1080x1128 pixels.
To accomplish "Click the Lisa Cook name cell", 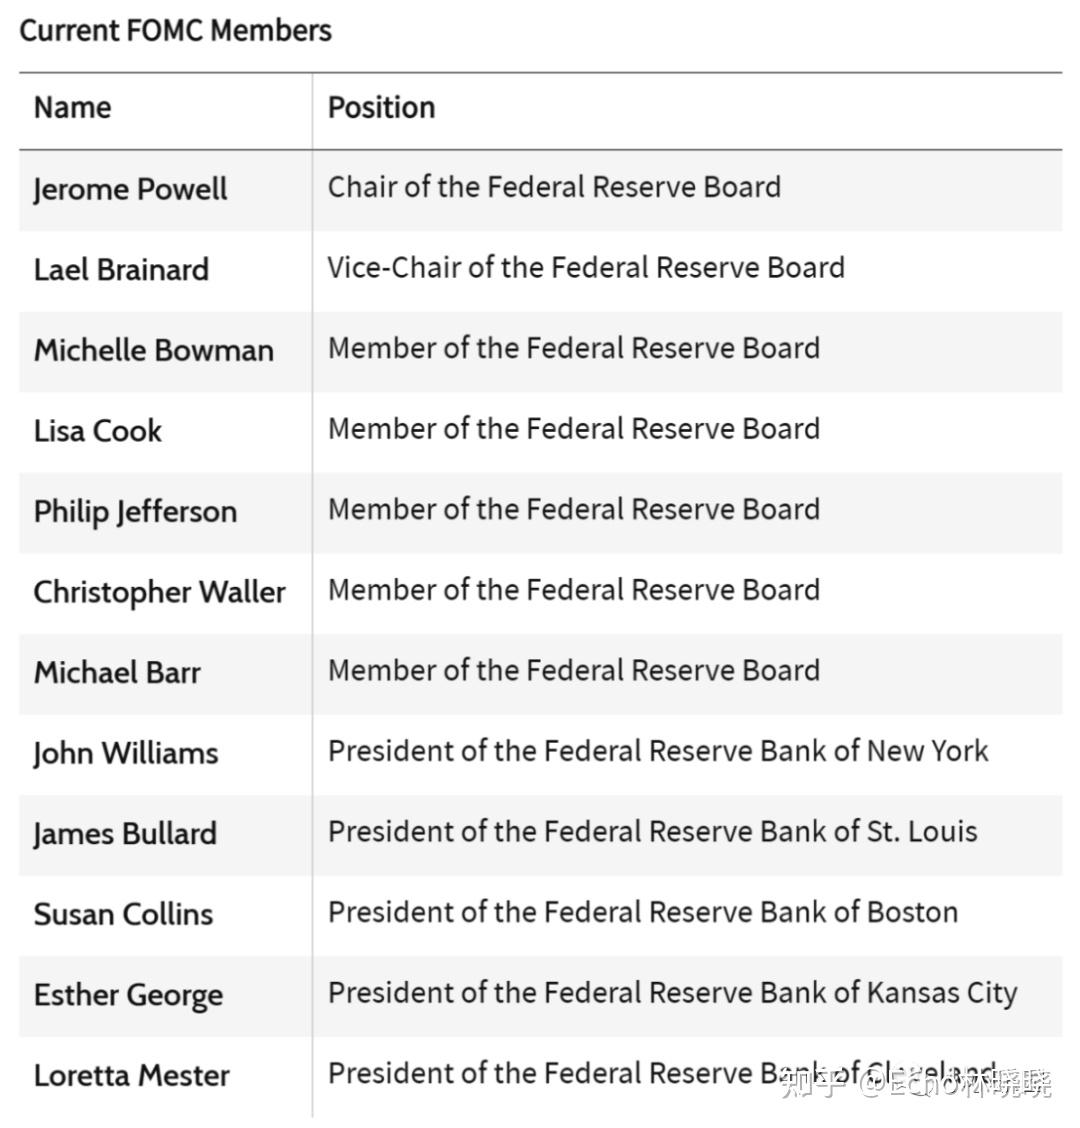I will pyautogui.click(x=97, y=431).
